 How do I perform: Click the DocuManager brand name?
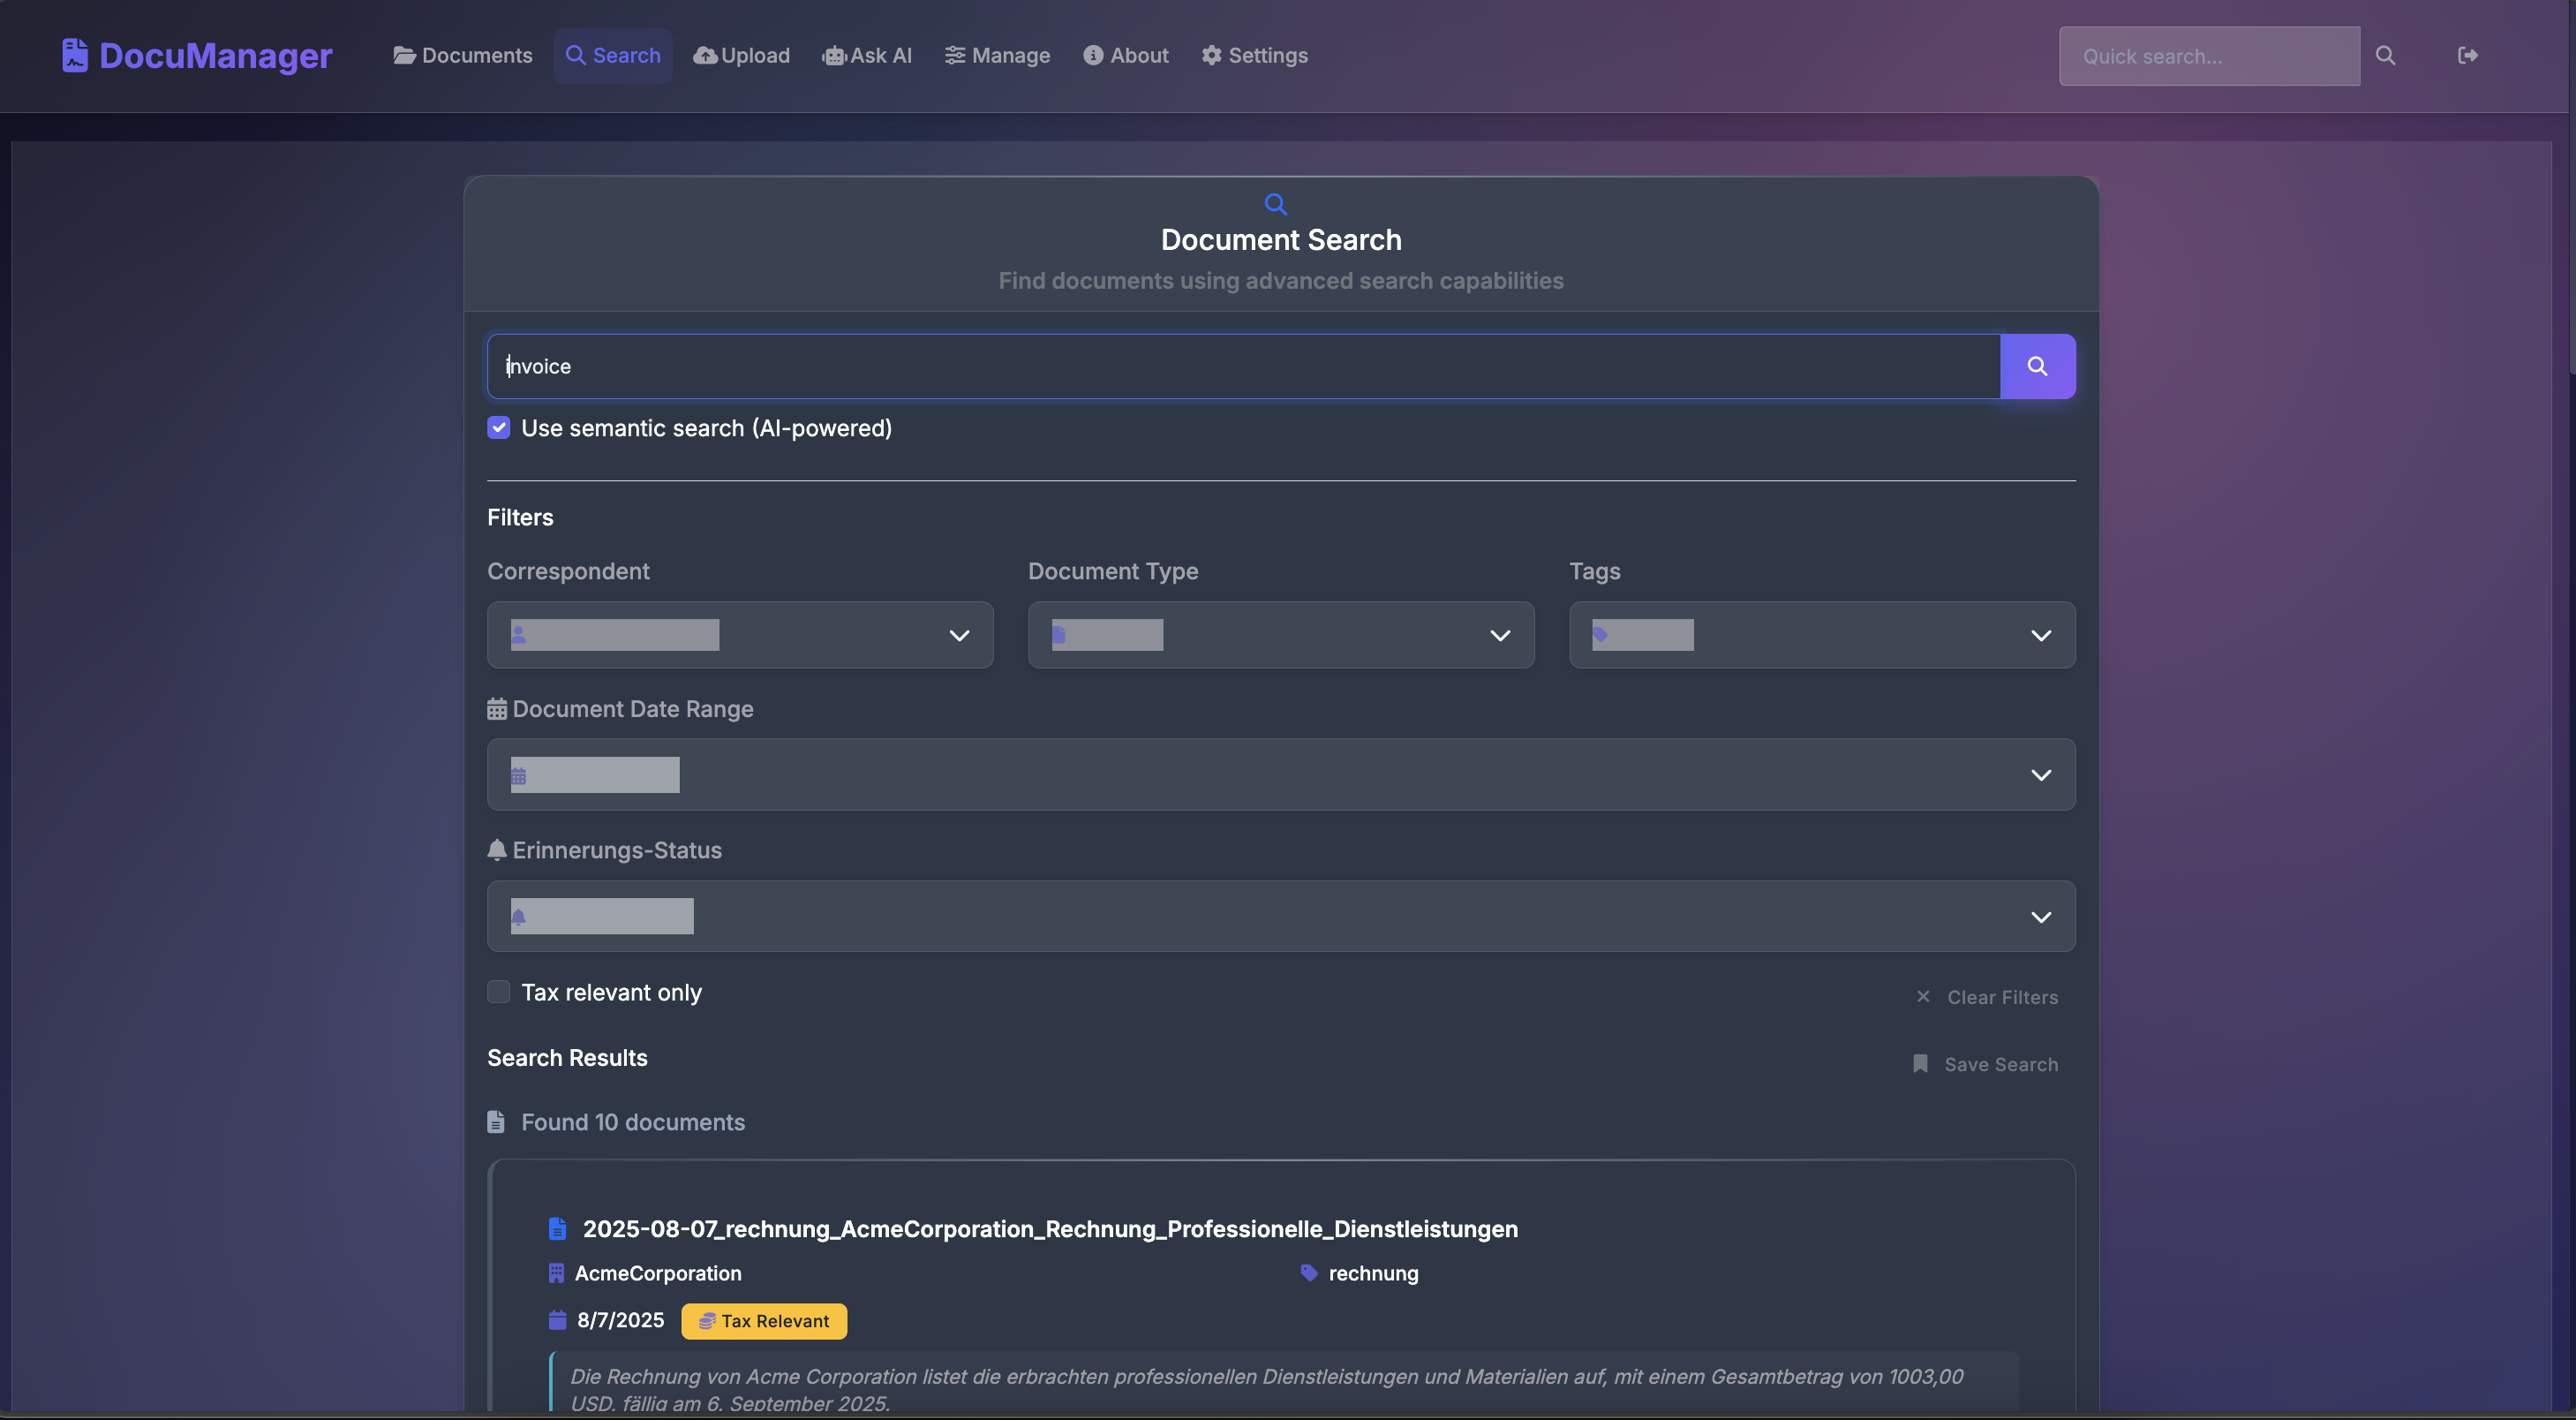point(215,55)
